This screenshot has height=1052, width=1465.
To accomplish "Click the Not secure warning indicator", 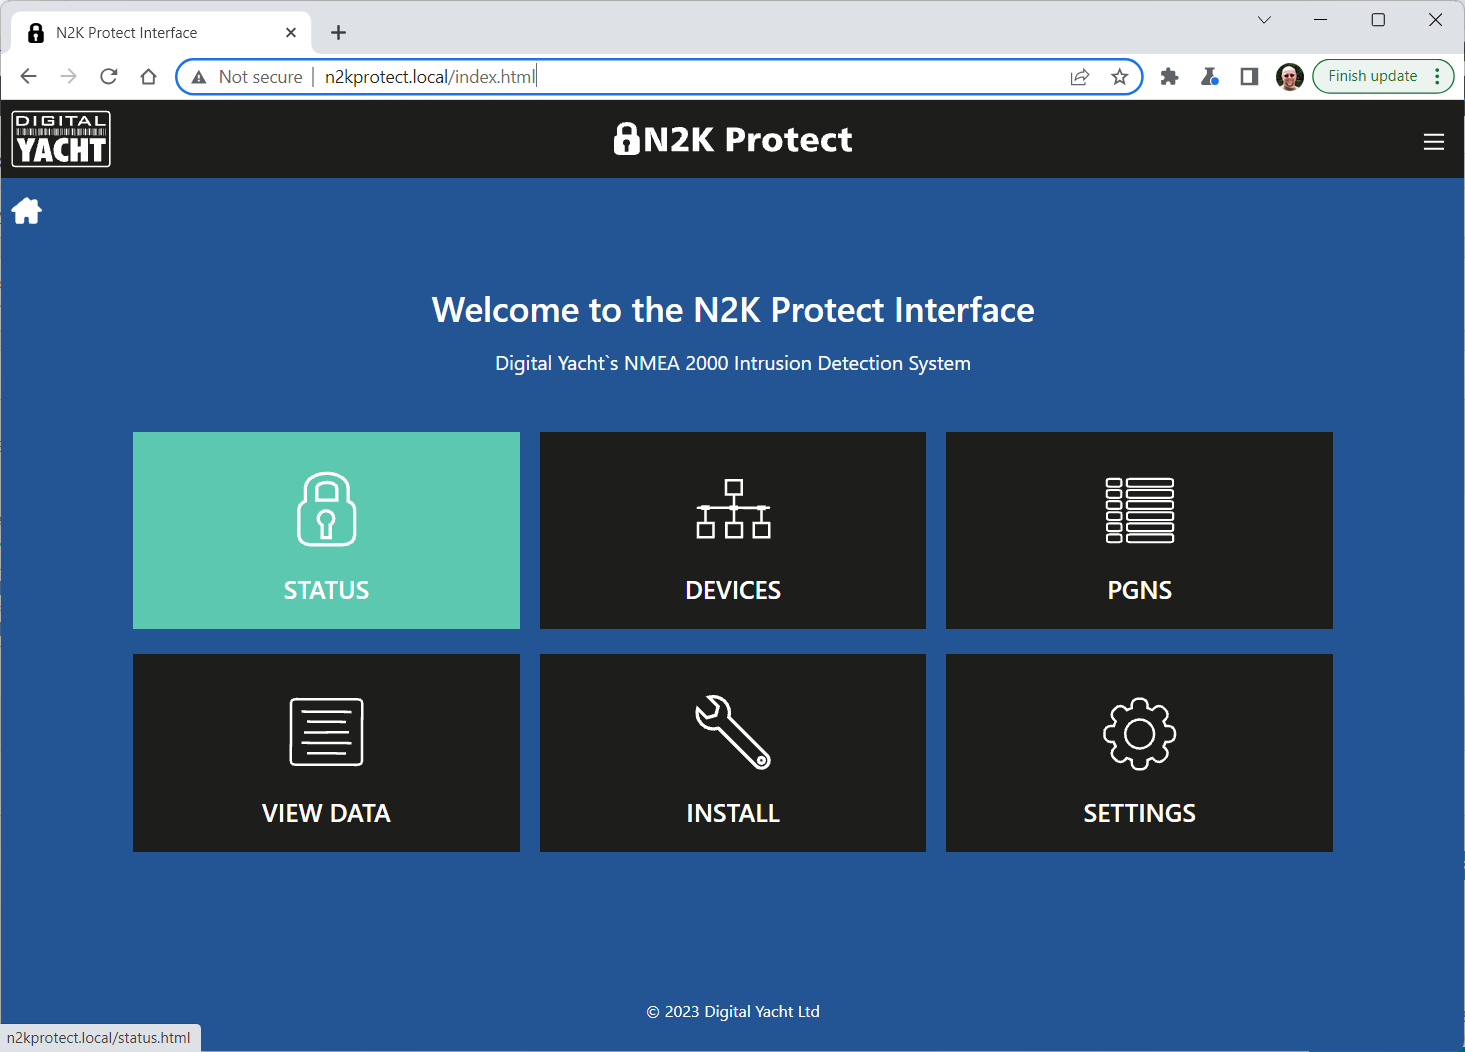I will (247, 77).
